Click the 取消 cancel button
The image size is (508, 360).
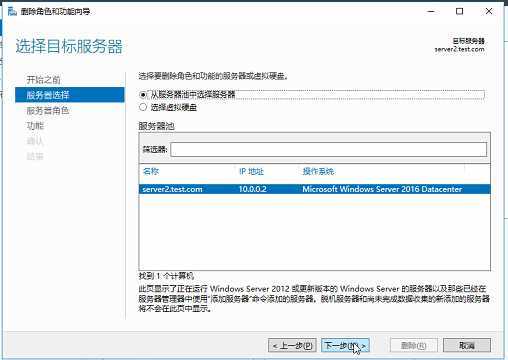tap(467, 345)
